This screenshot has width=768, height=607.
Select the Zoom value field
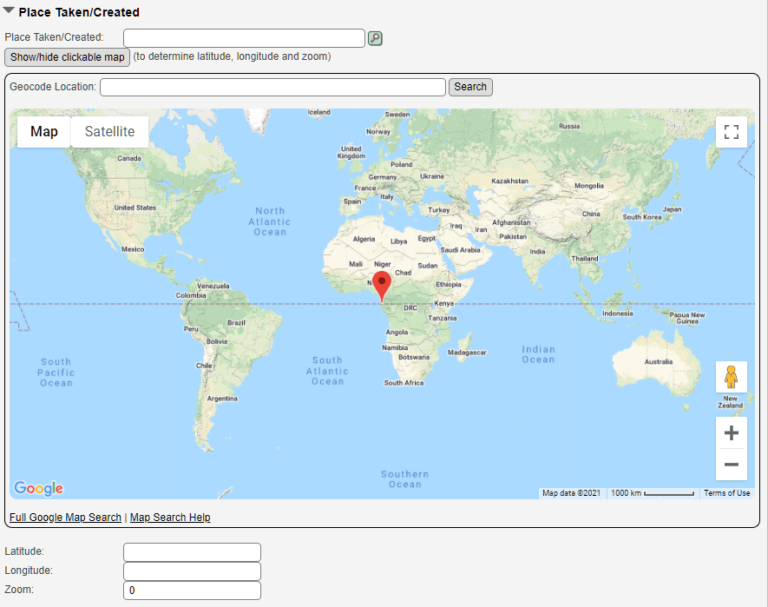[191, 590]
